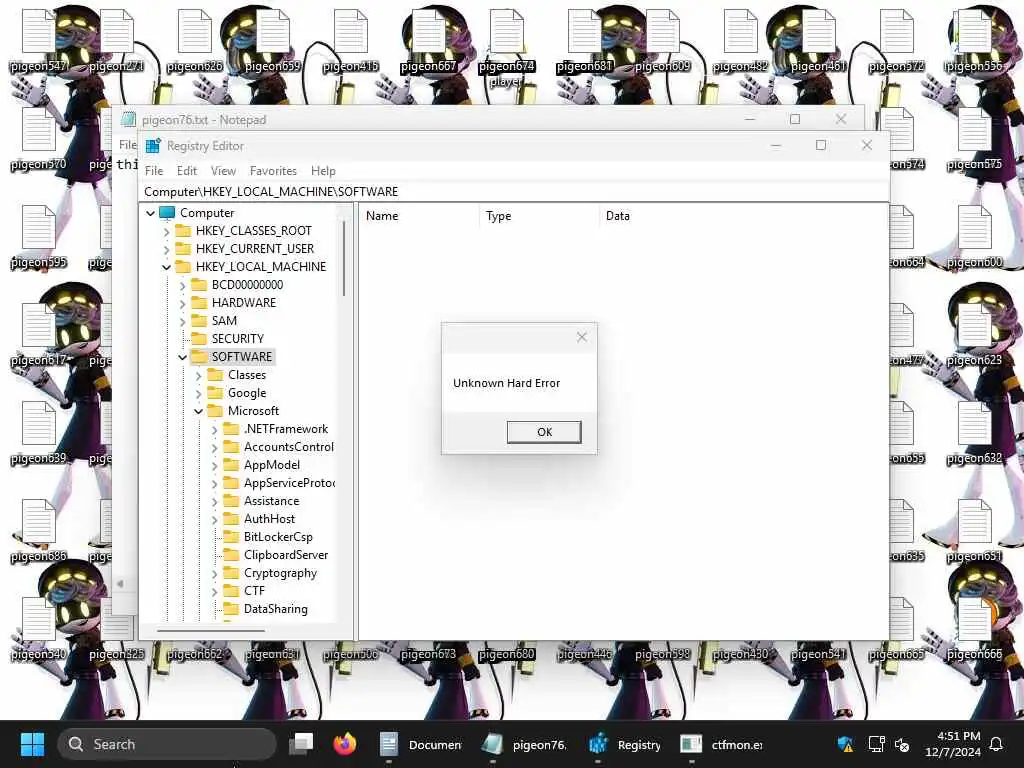
Task: Open the clock and date flyout
Action: 952,744
